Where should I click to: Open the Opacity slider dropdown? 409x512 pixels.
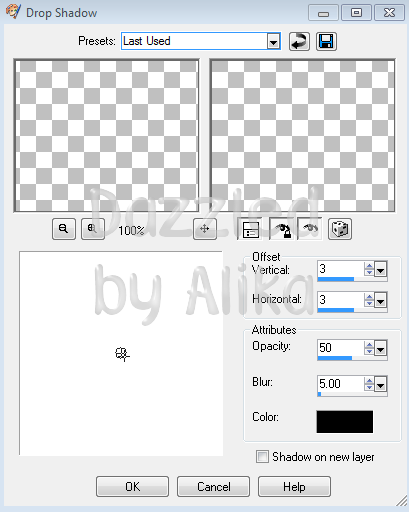tap(381, 348)
